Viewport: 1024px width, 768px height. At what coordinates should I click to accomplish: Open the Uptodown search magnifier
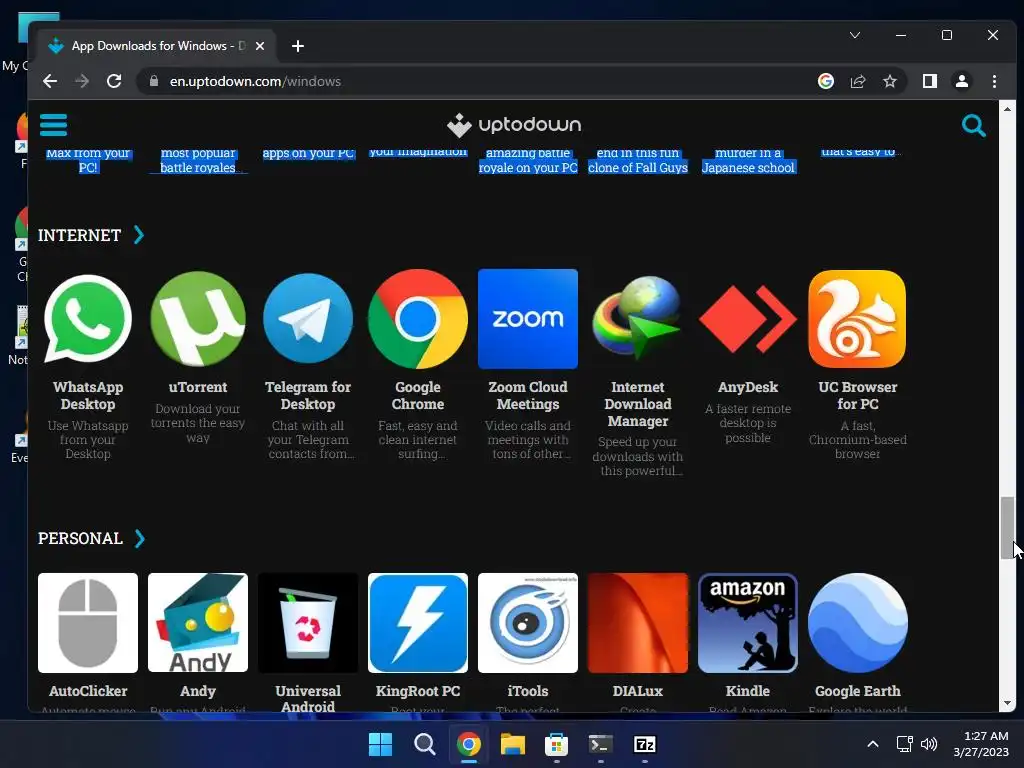click(x=973, y=125)
